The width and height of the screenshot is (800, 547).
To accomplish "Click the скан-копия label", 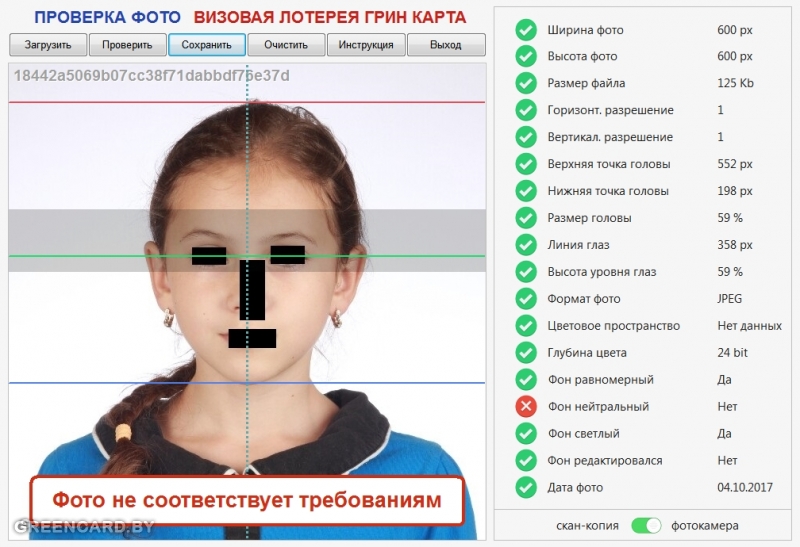I will 588,525.
